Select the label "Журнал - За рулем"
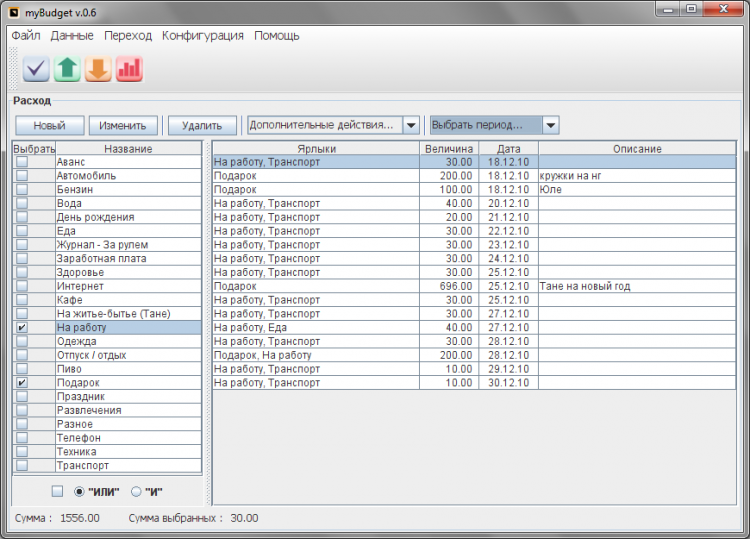 pyautogui.click(x=128, y=245)
